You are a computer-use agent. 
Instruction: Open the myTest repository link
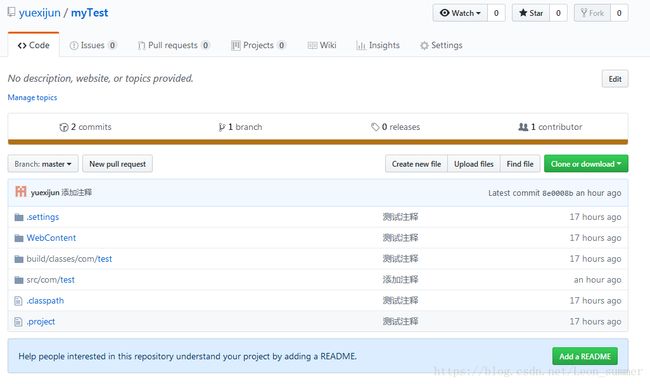pos(90,13)
